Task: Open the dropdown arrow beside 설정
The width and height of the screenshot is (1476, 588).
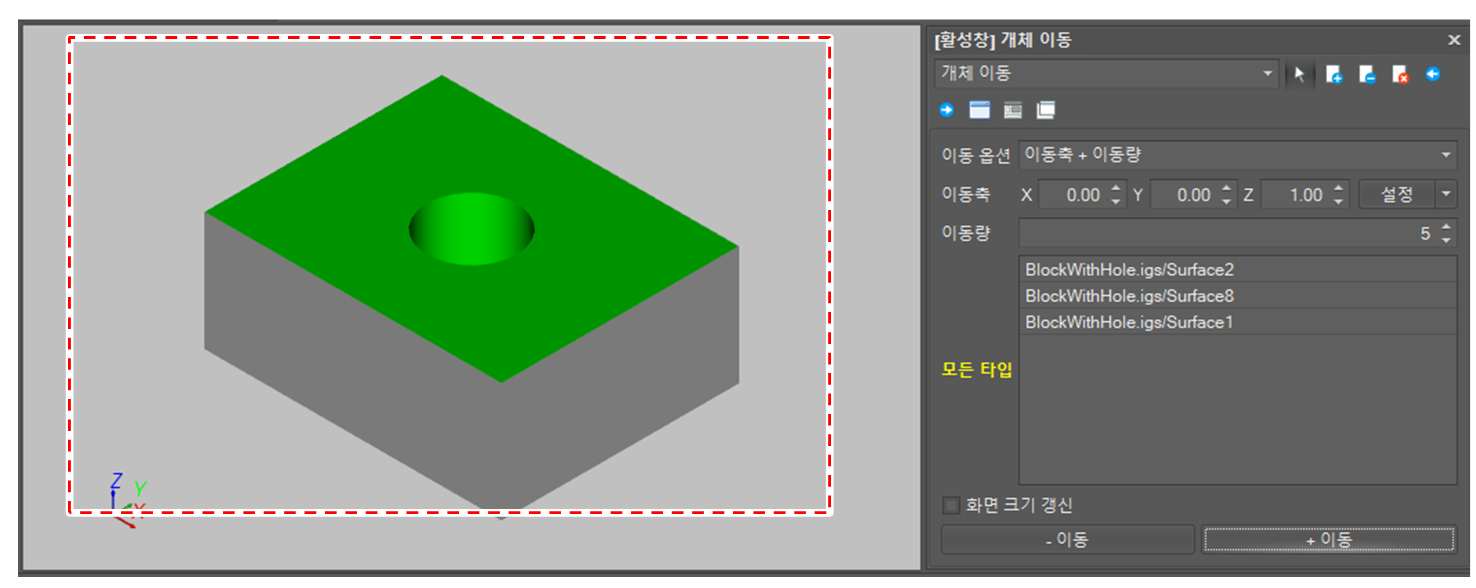Action: (x=1446, y=194)
